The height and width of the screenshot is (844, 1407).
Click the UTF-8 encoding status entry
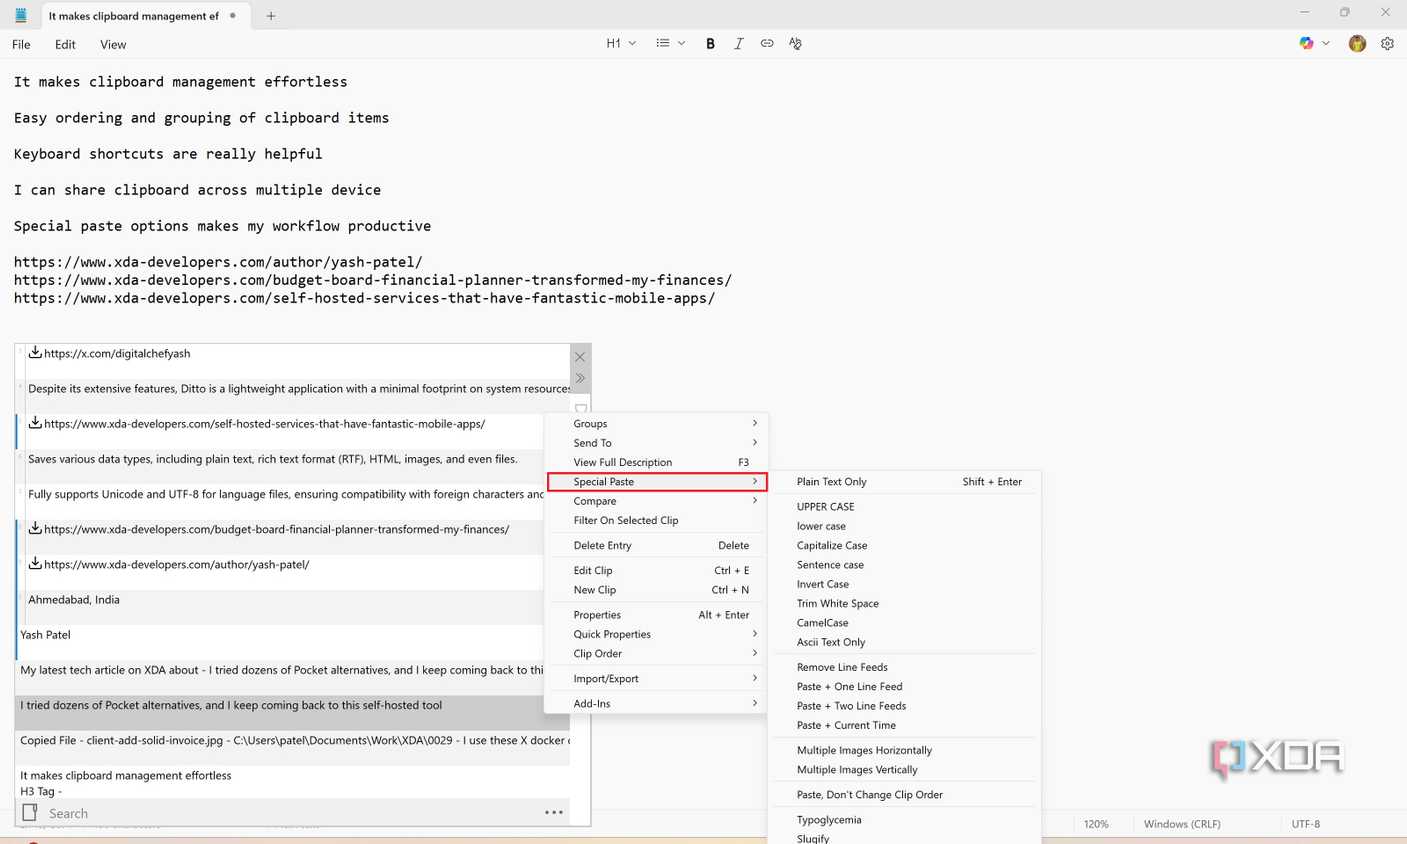pos(1306,824)
